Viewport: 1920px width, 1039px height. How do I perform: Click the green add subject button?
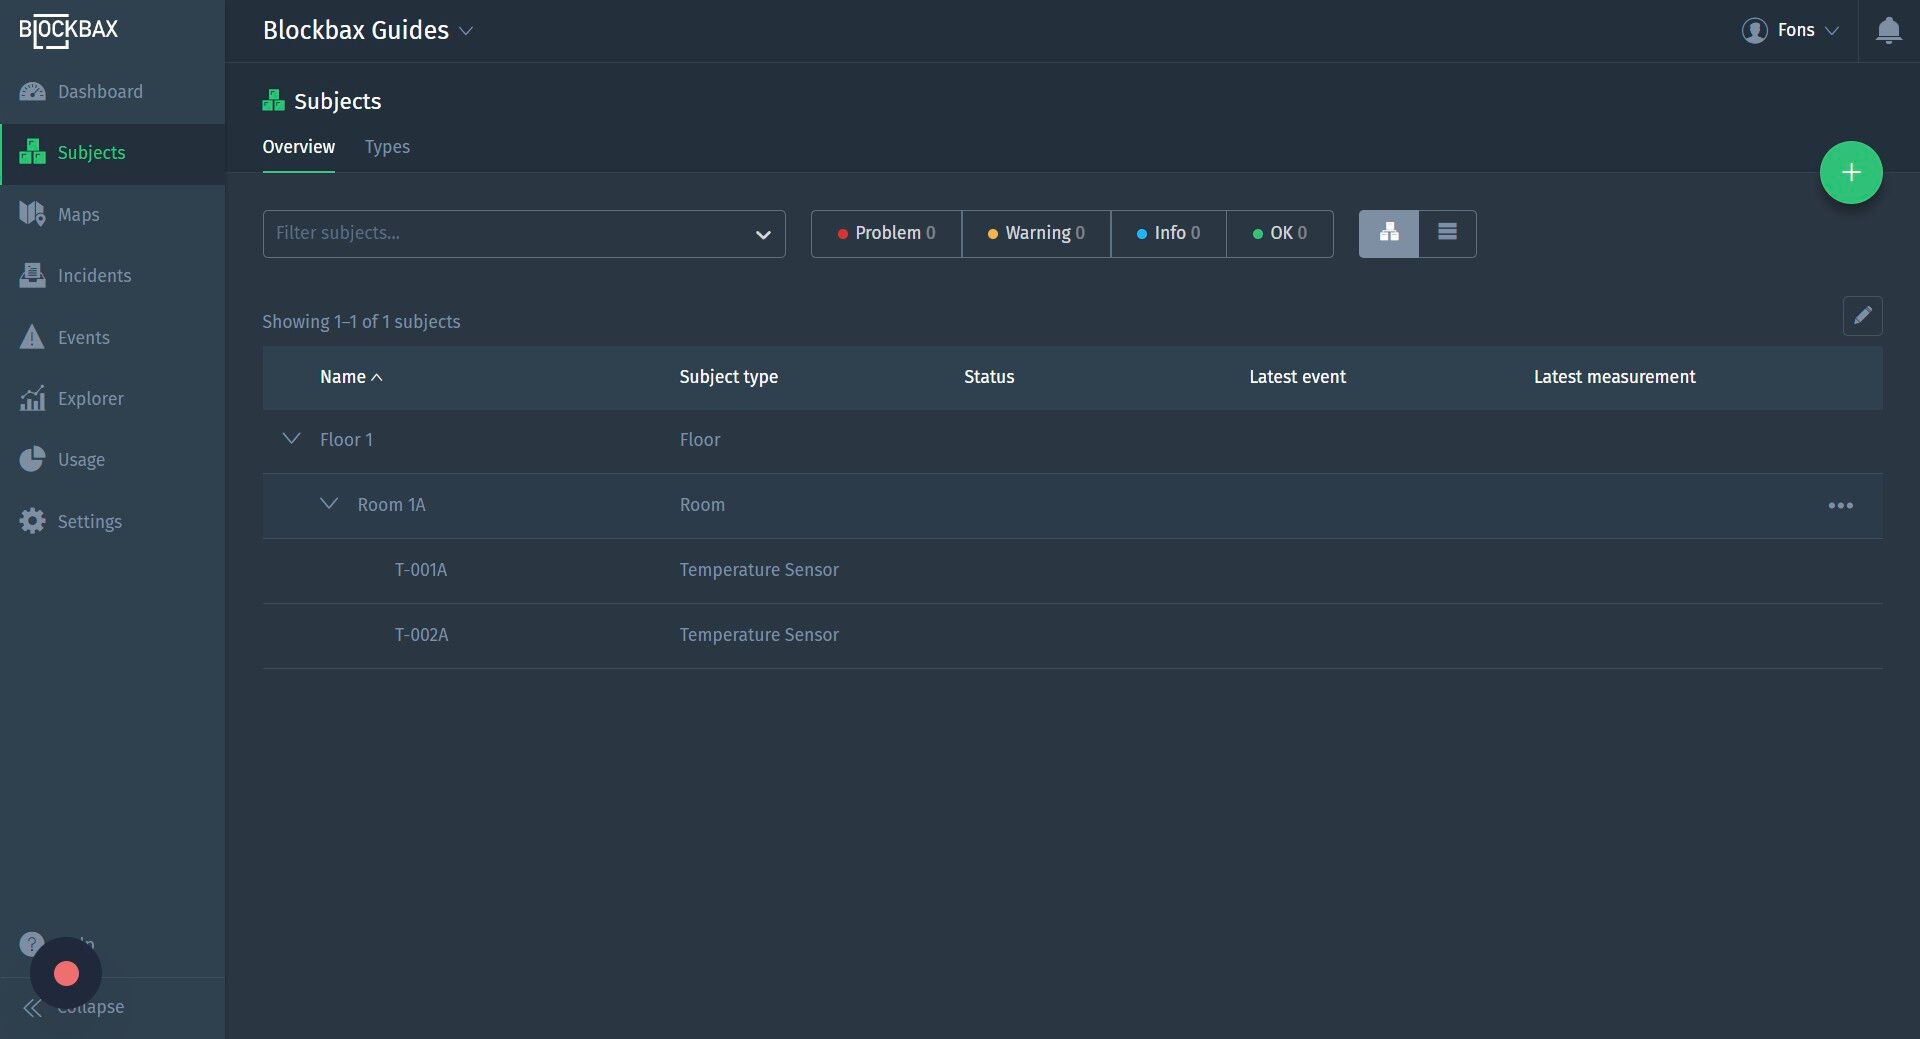pos(1850,173)
